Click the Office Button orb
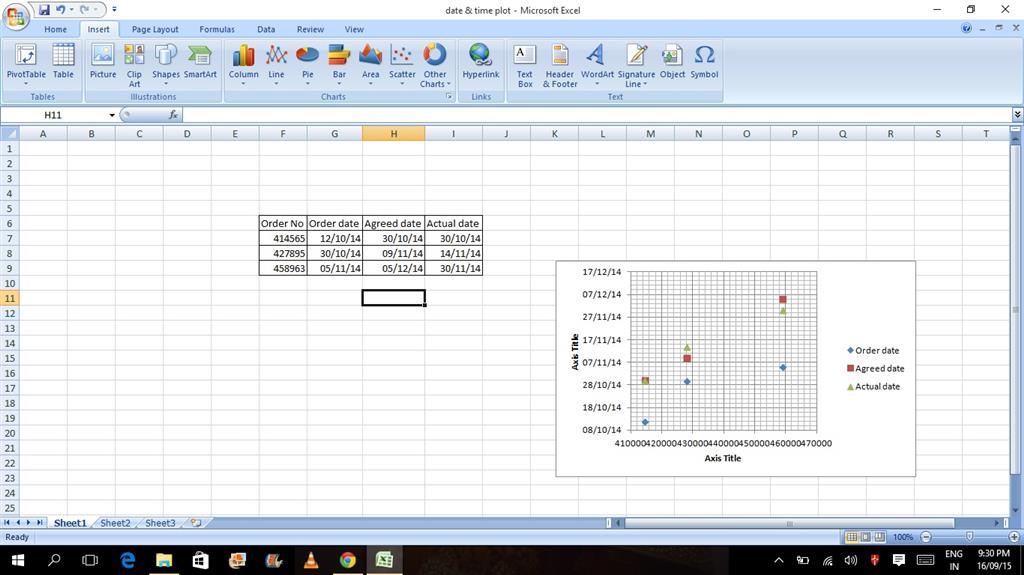This screenshot has width=1024, height=575. 15,16
